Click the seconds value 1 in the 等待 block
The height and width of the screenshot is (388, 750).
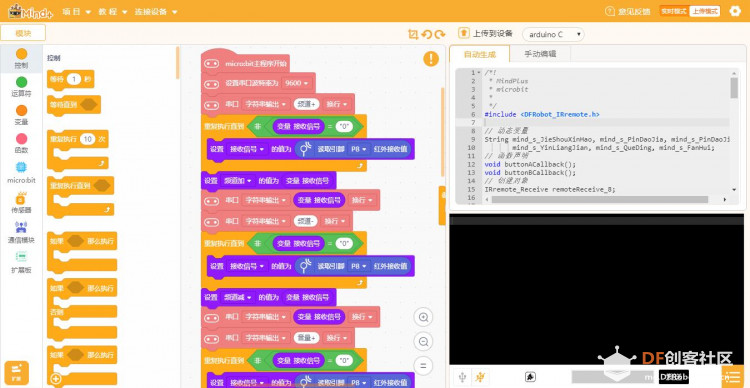[74, 79]
